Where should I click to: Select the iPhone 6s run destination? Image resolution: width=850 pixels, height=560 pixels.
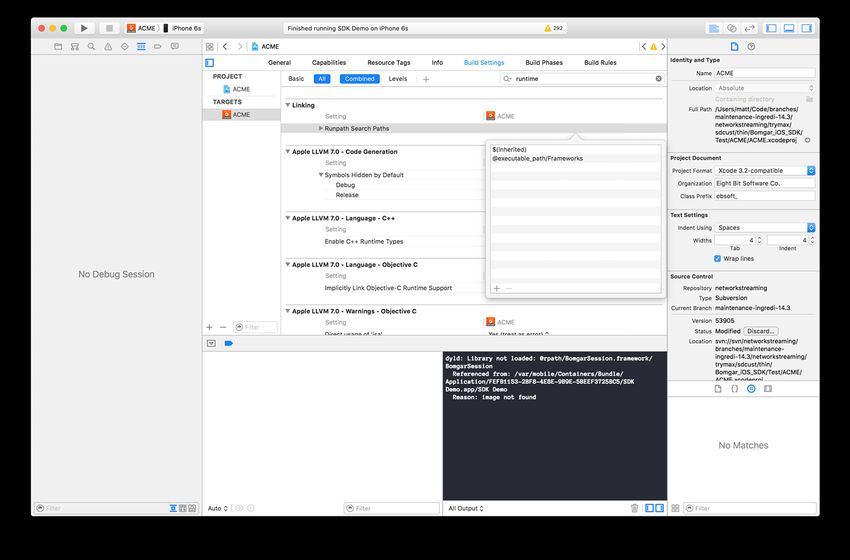coord(183,28)
